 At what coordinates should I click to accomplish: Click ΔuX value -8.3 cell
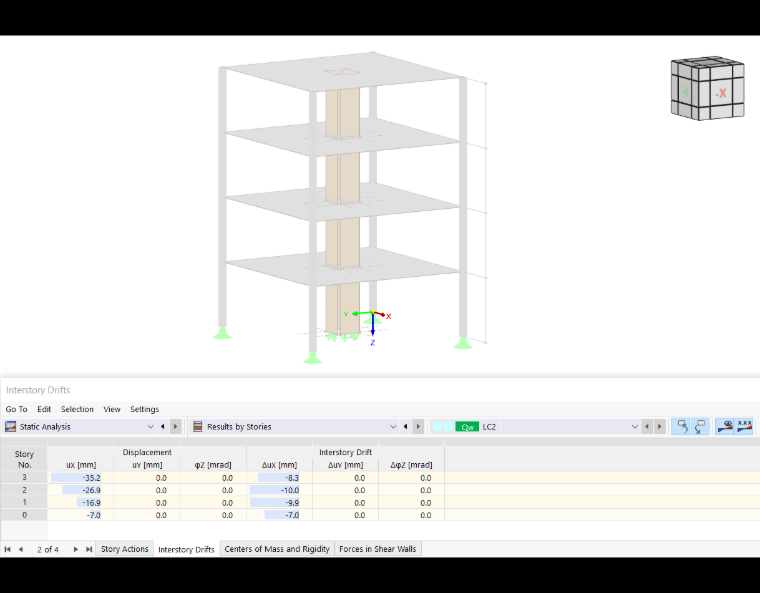[x=280, y=478]
